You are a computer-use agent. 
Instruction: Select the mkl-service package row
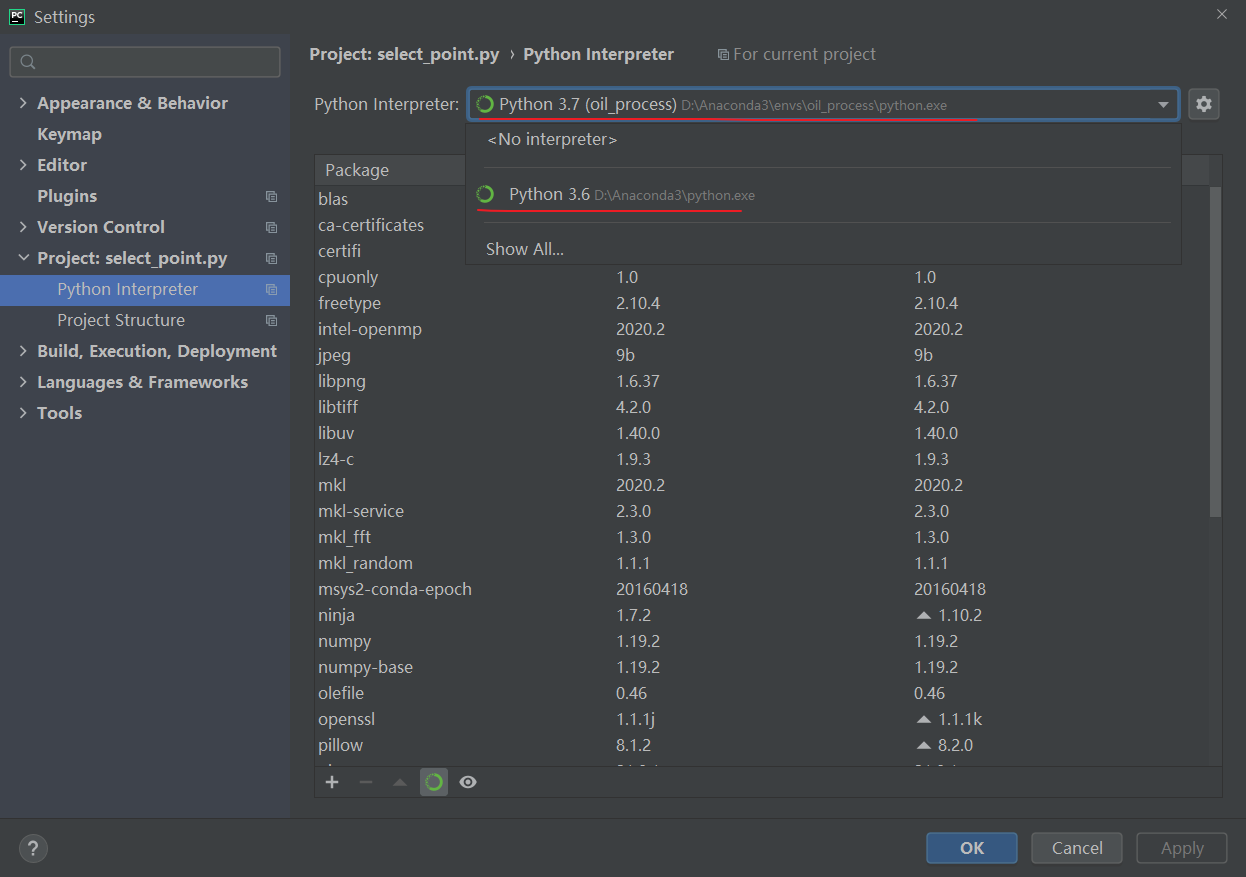762,511
